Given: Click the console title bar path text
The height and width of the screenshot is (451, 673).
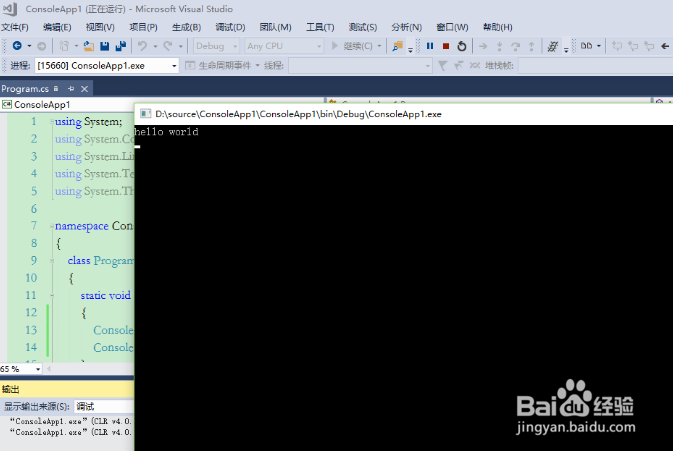Looking at the screenshot, I should (298, 114).
